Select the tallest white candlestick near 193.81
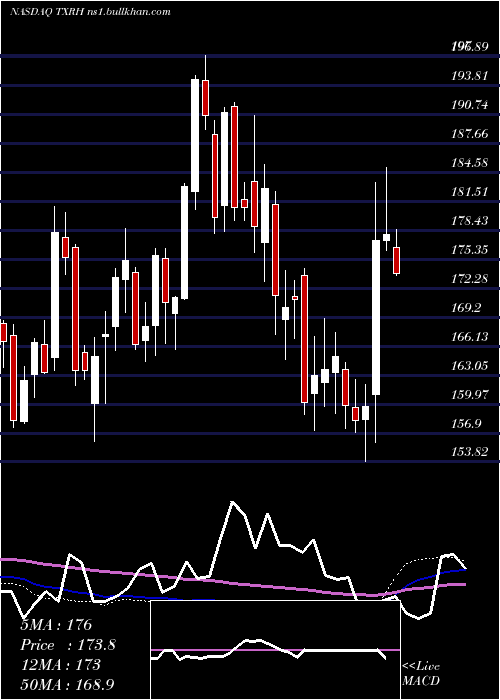Screen dimensions: 500x700 coord(195,136)
